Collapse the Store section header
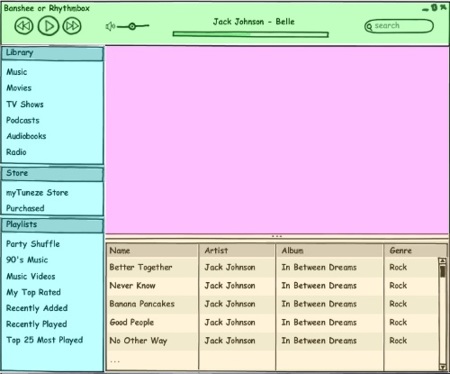This screenshot has width=450, height=374. pyautogui.click(x=52, y=174)
